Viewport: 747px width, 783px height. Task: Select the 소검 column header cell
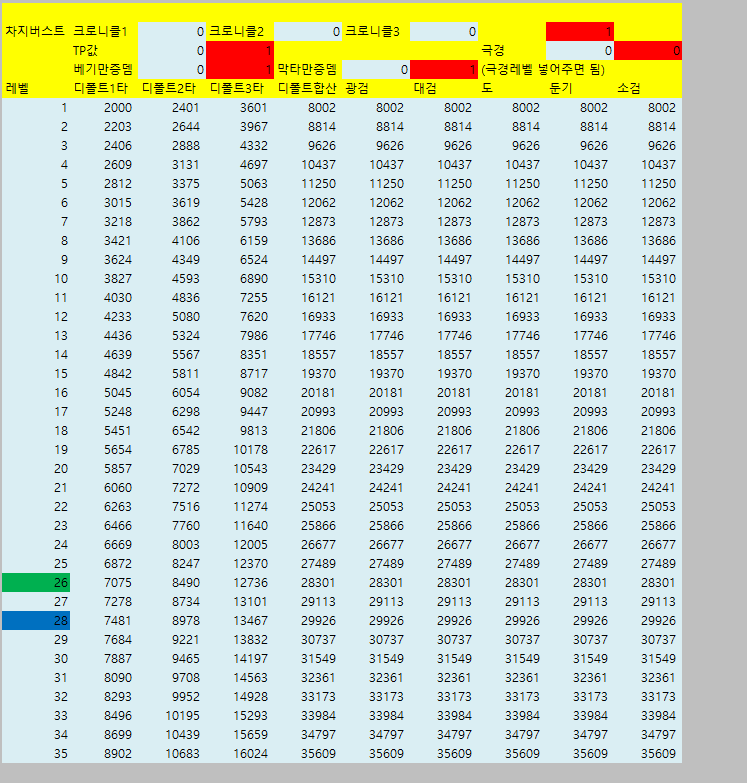(647, 88)
